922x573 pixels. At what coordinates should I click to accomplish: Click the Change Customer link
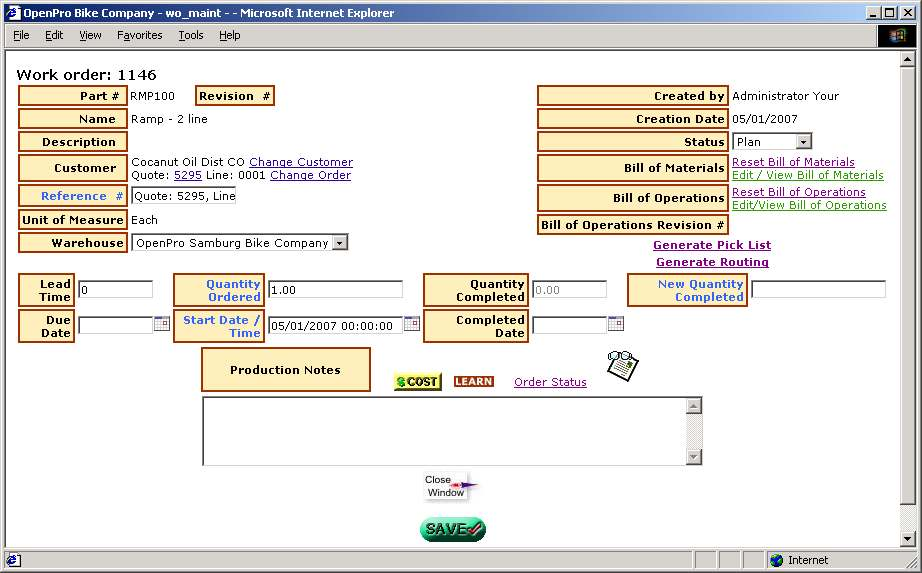(301, 162)
